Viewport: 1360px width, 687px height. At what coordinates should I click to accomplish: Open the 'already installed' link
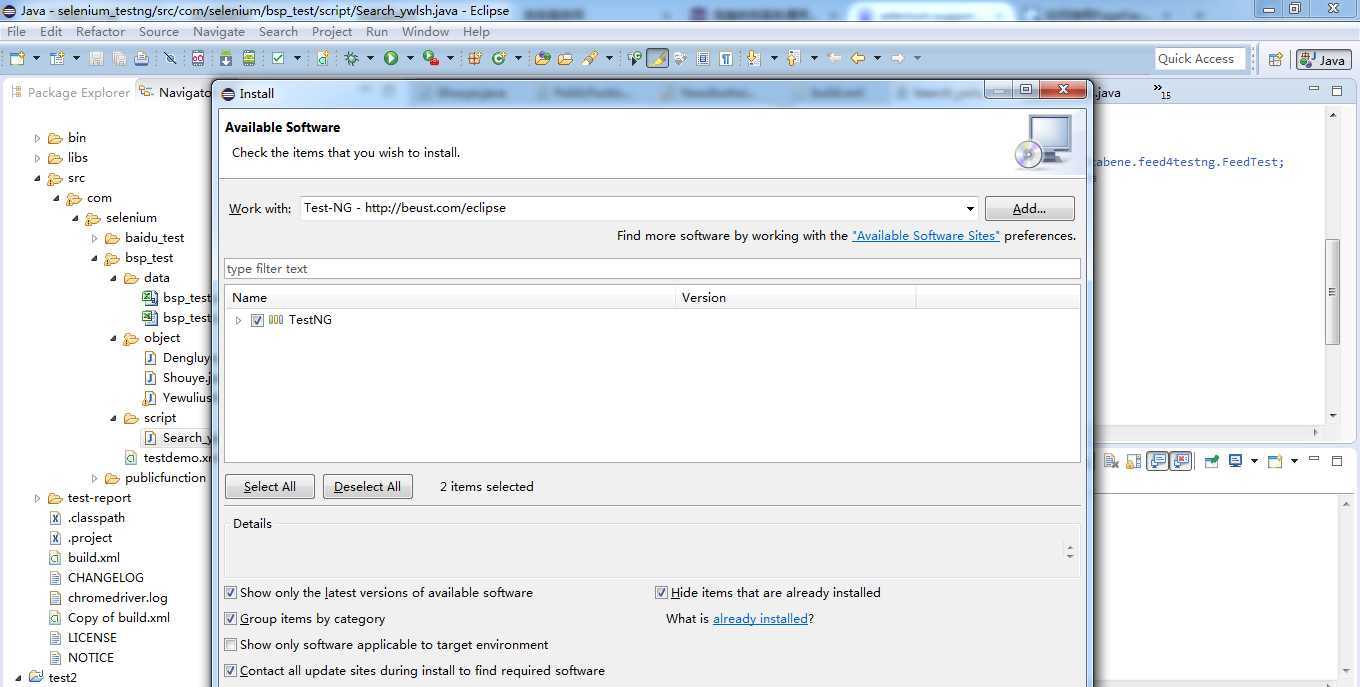tap(760, 619)
